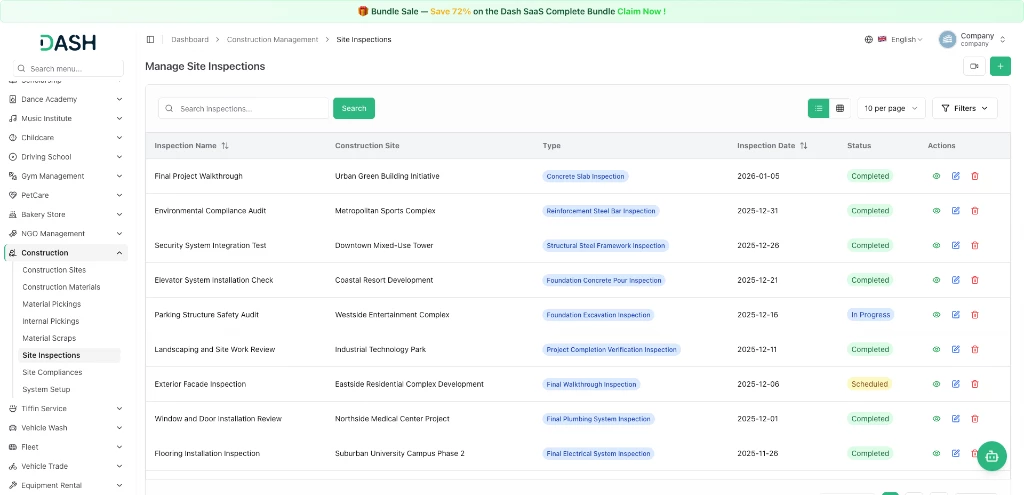Click the green Search button
This screenshot has width=1024, height=495.
354,108
